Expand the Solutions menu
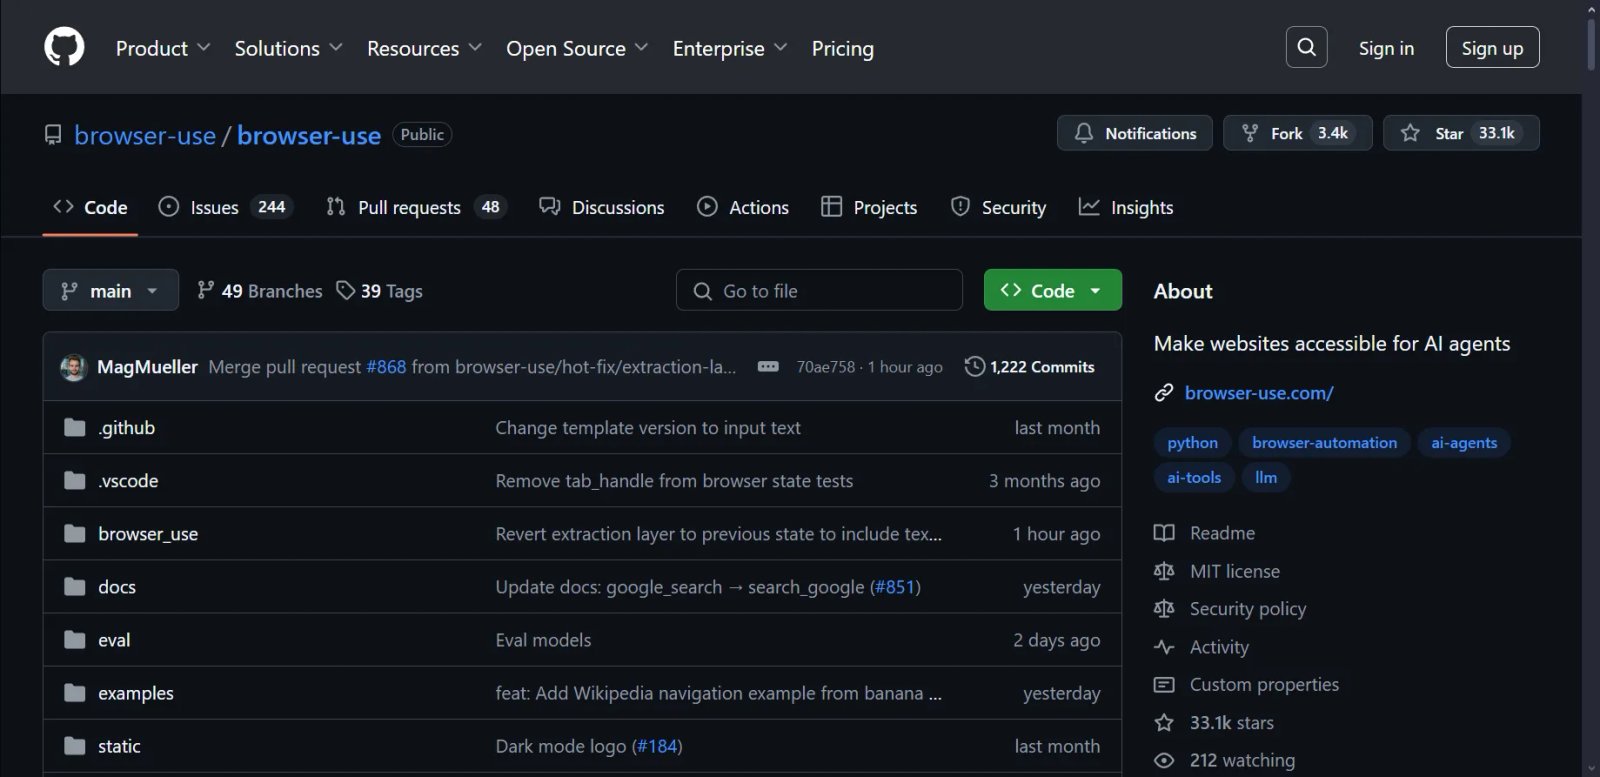 tap(289, 48)
